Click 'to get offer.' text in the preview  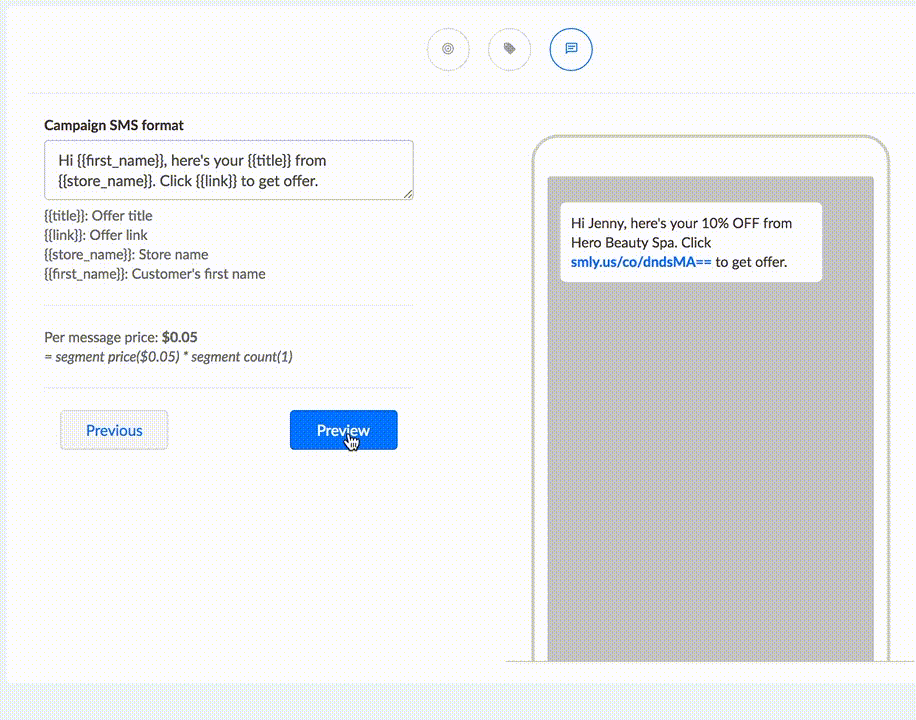point(752,262)
